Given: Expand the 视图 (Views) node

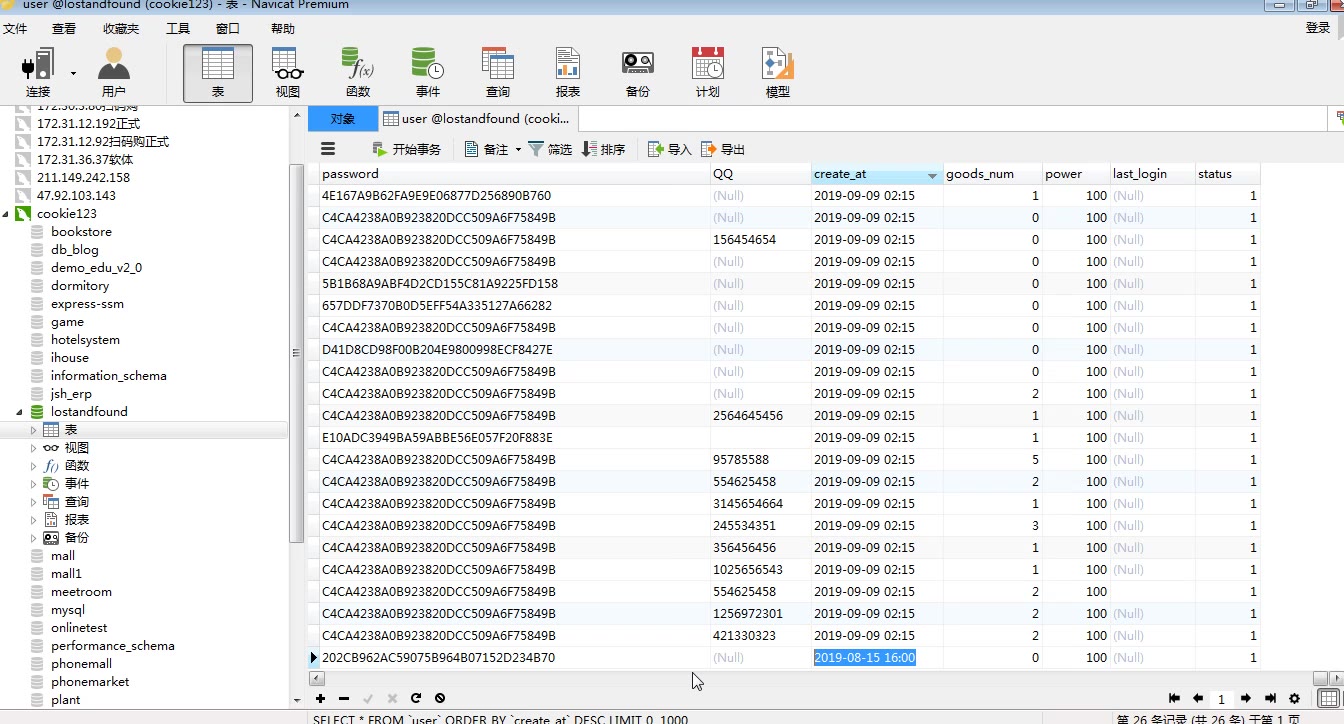Looking at the screenshot, I should click(x=33, y=447).
